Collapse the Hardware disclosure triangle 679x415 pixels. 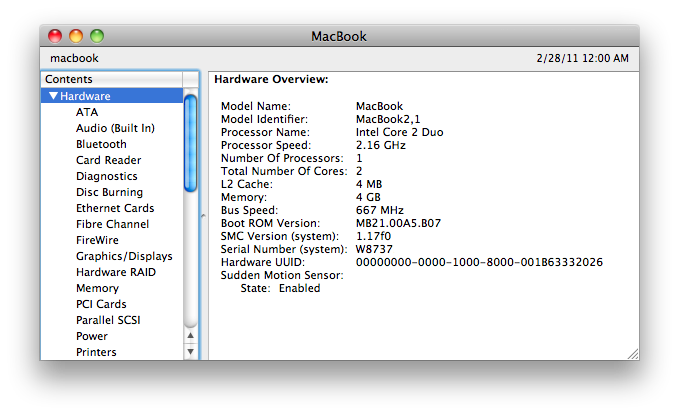pyautogui.click(x=53, y=96)
